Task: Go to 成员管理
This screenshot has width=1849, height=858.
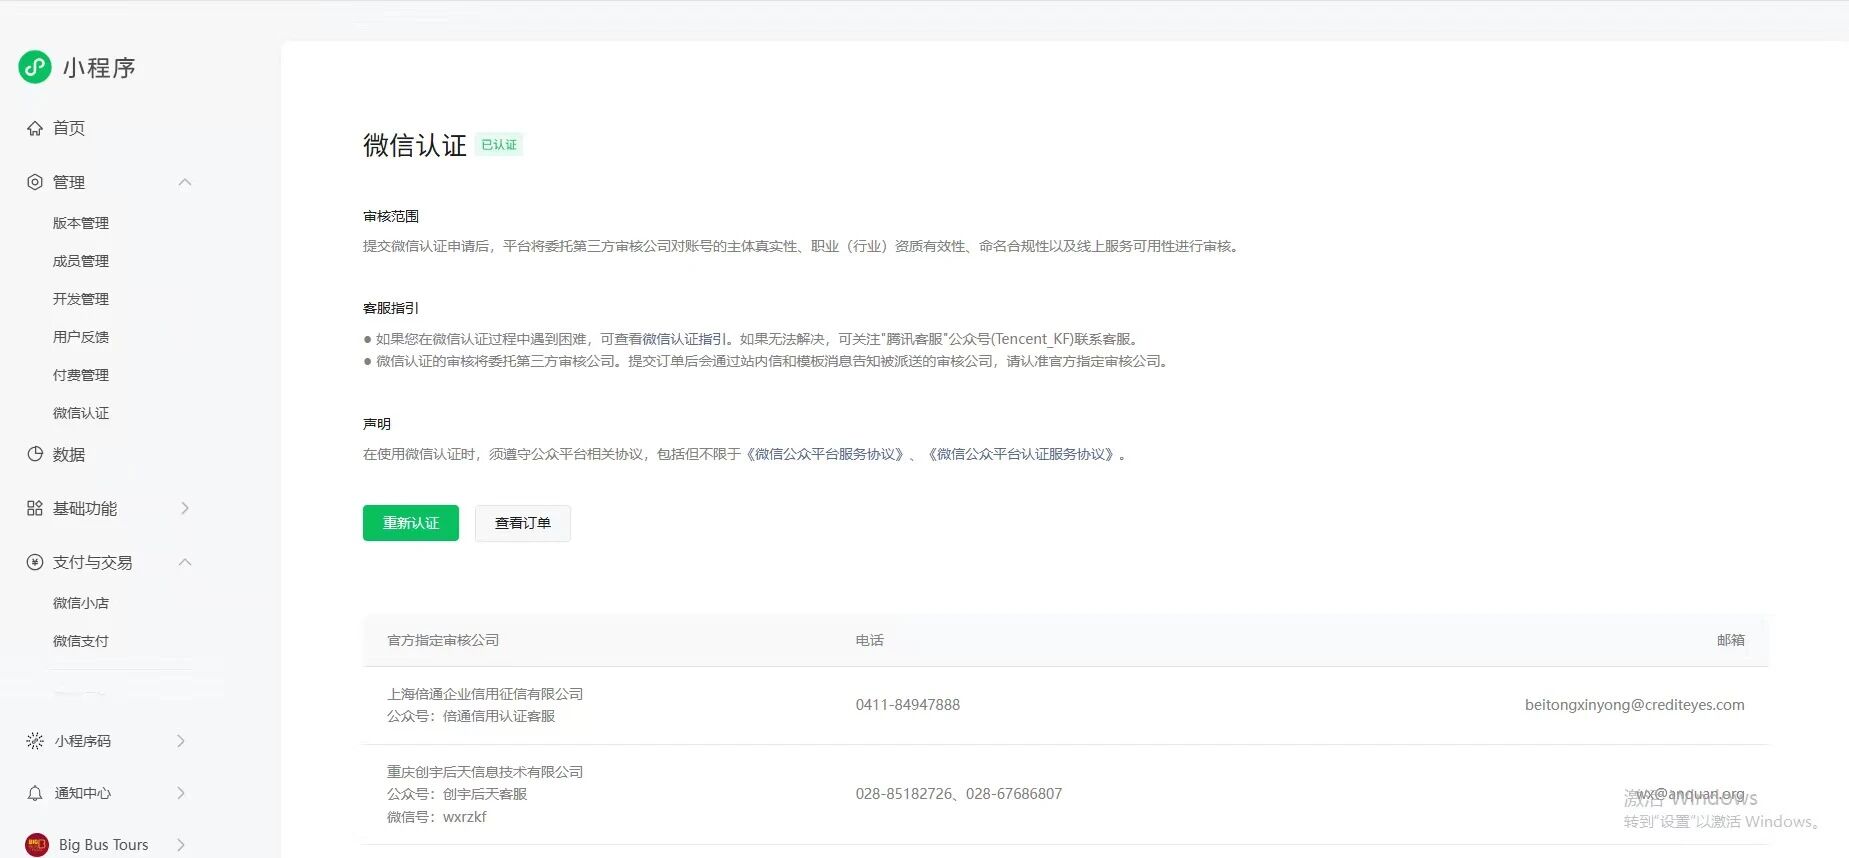Action: coord(81,261)
